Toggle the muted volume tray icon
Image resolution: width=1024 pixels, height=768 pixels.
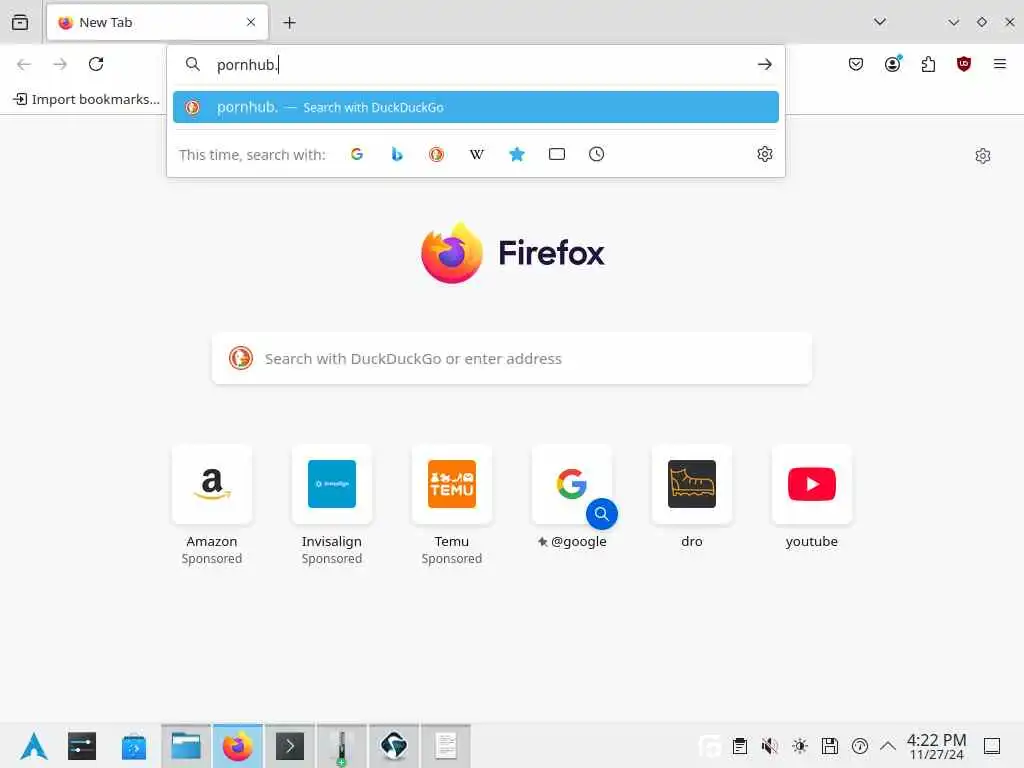(770, 746)
